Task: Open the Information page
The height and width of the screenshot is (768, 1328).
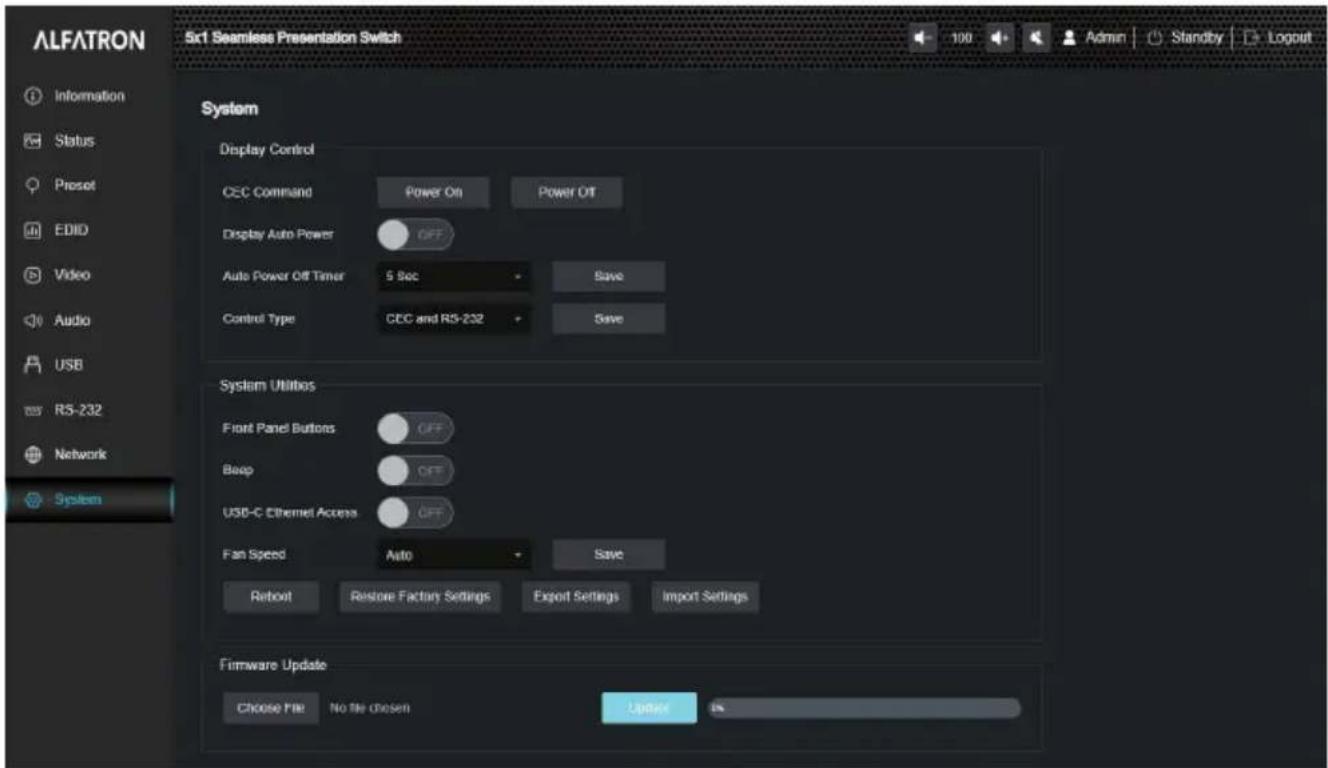Action: click(x=89, y=97)
